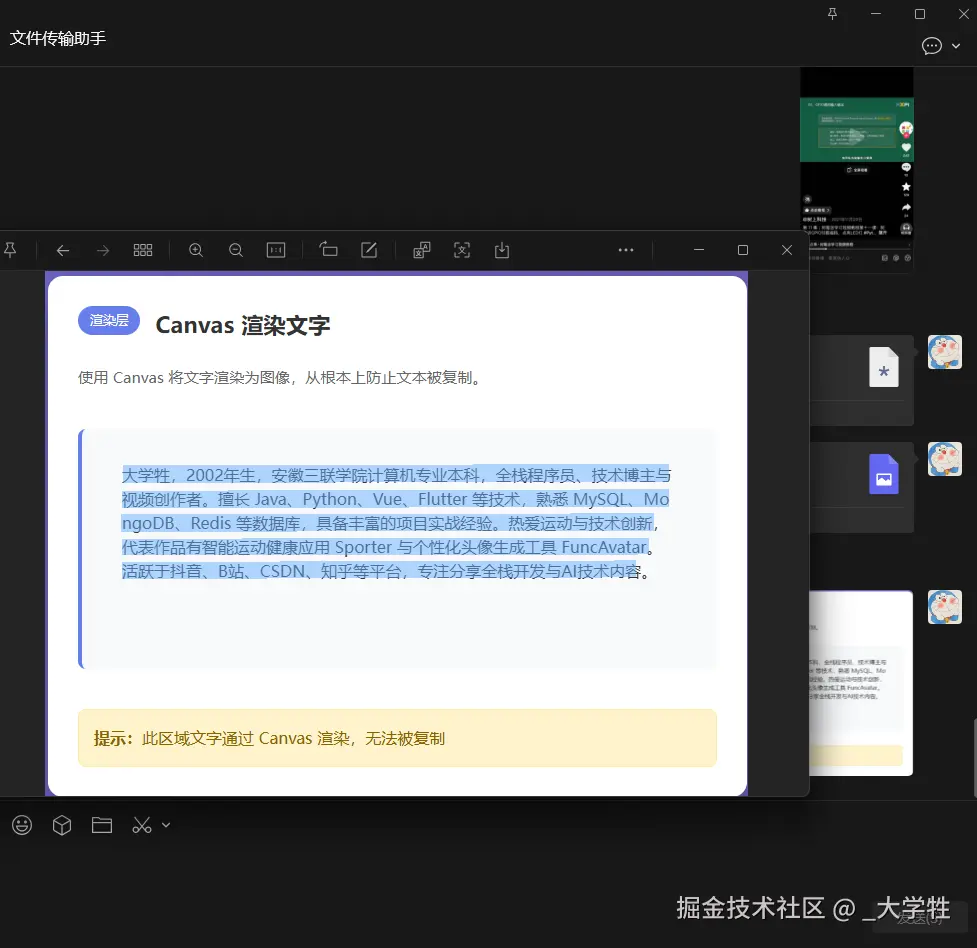Go forward to the next image
Image resolution: width=977 pixels, height=948 pixels.
[x=103, y=250]
